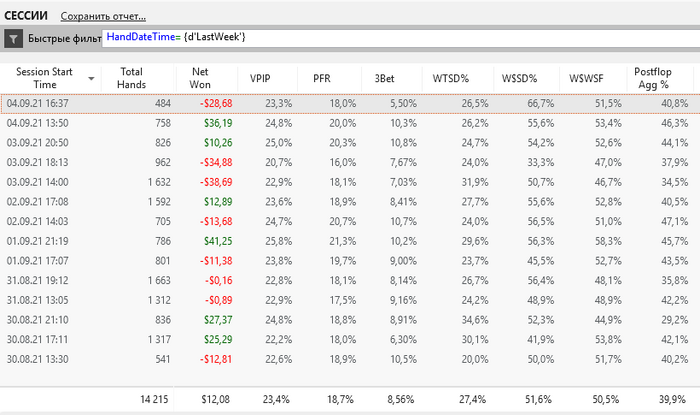Image resolution: width=700 pixels, height=415 pixels.
Task: Click W$WSF cell 58,3%
Action: click(608, 241)
